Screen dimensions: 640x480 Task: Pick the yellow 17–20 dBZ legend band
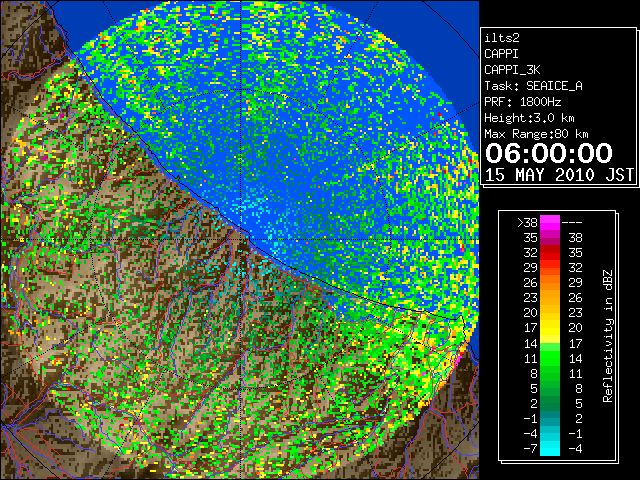coord(550,328)
